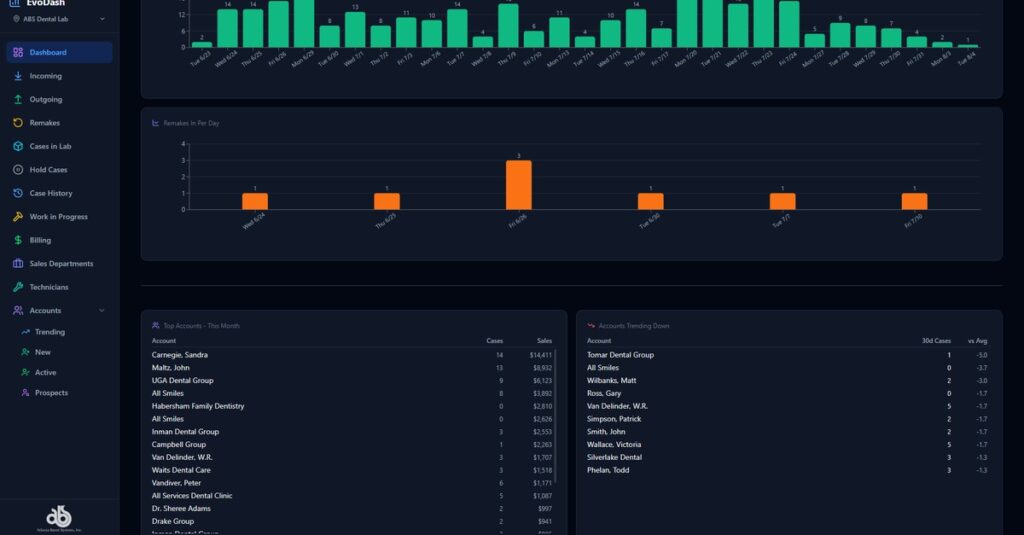This screenshot has width=1024, height=535.
Task: Open the Tomar Dental Group trending-down row
Action: (788, 355)
